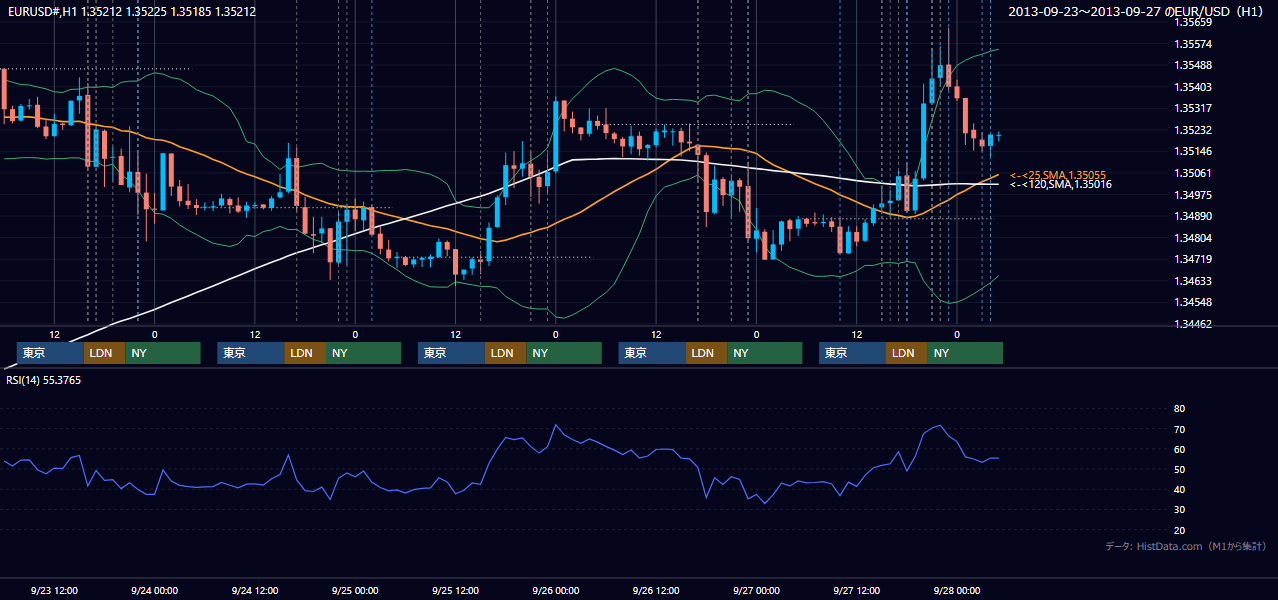
Task: Click the RSI level 50 label
Action: (x=1179, y=469)
